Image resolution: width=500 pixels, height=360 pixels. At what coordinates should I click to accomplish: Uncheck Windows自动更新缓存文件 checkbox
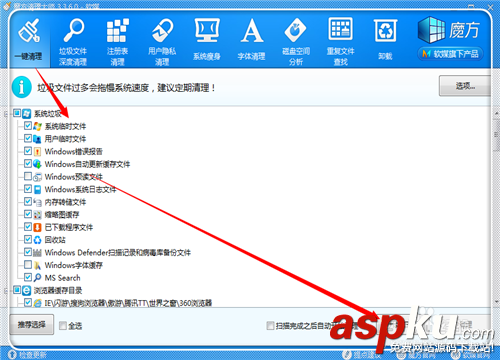pos(28,164)
